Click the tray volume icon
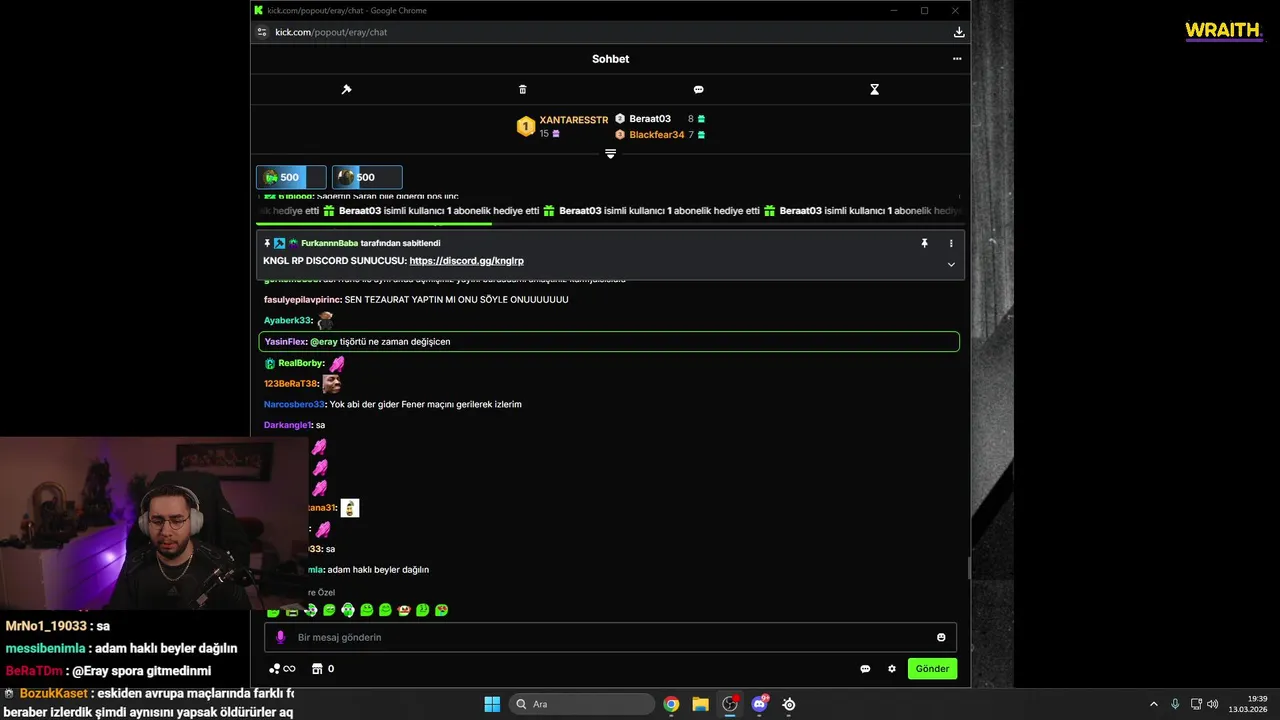The height and width of the screenshot is (720, 1280). click(x=1212, y=704)
